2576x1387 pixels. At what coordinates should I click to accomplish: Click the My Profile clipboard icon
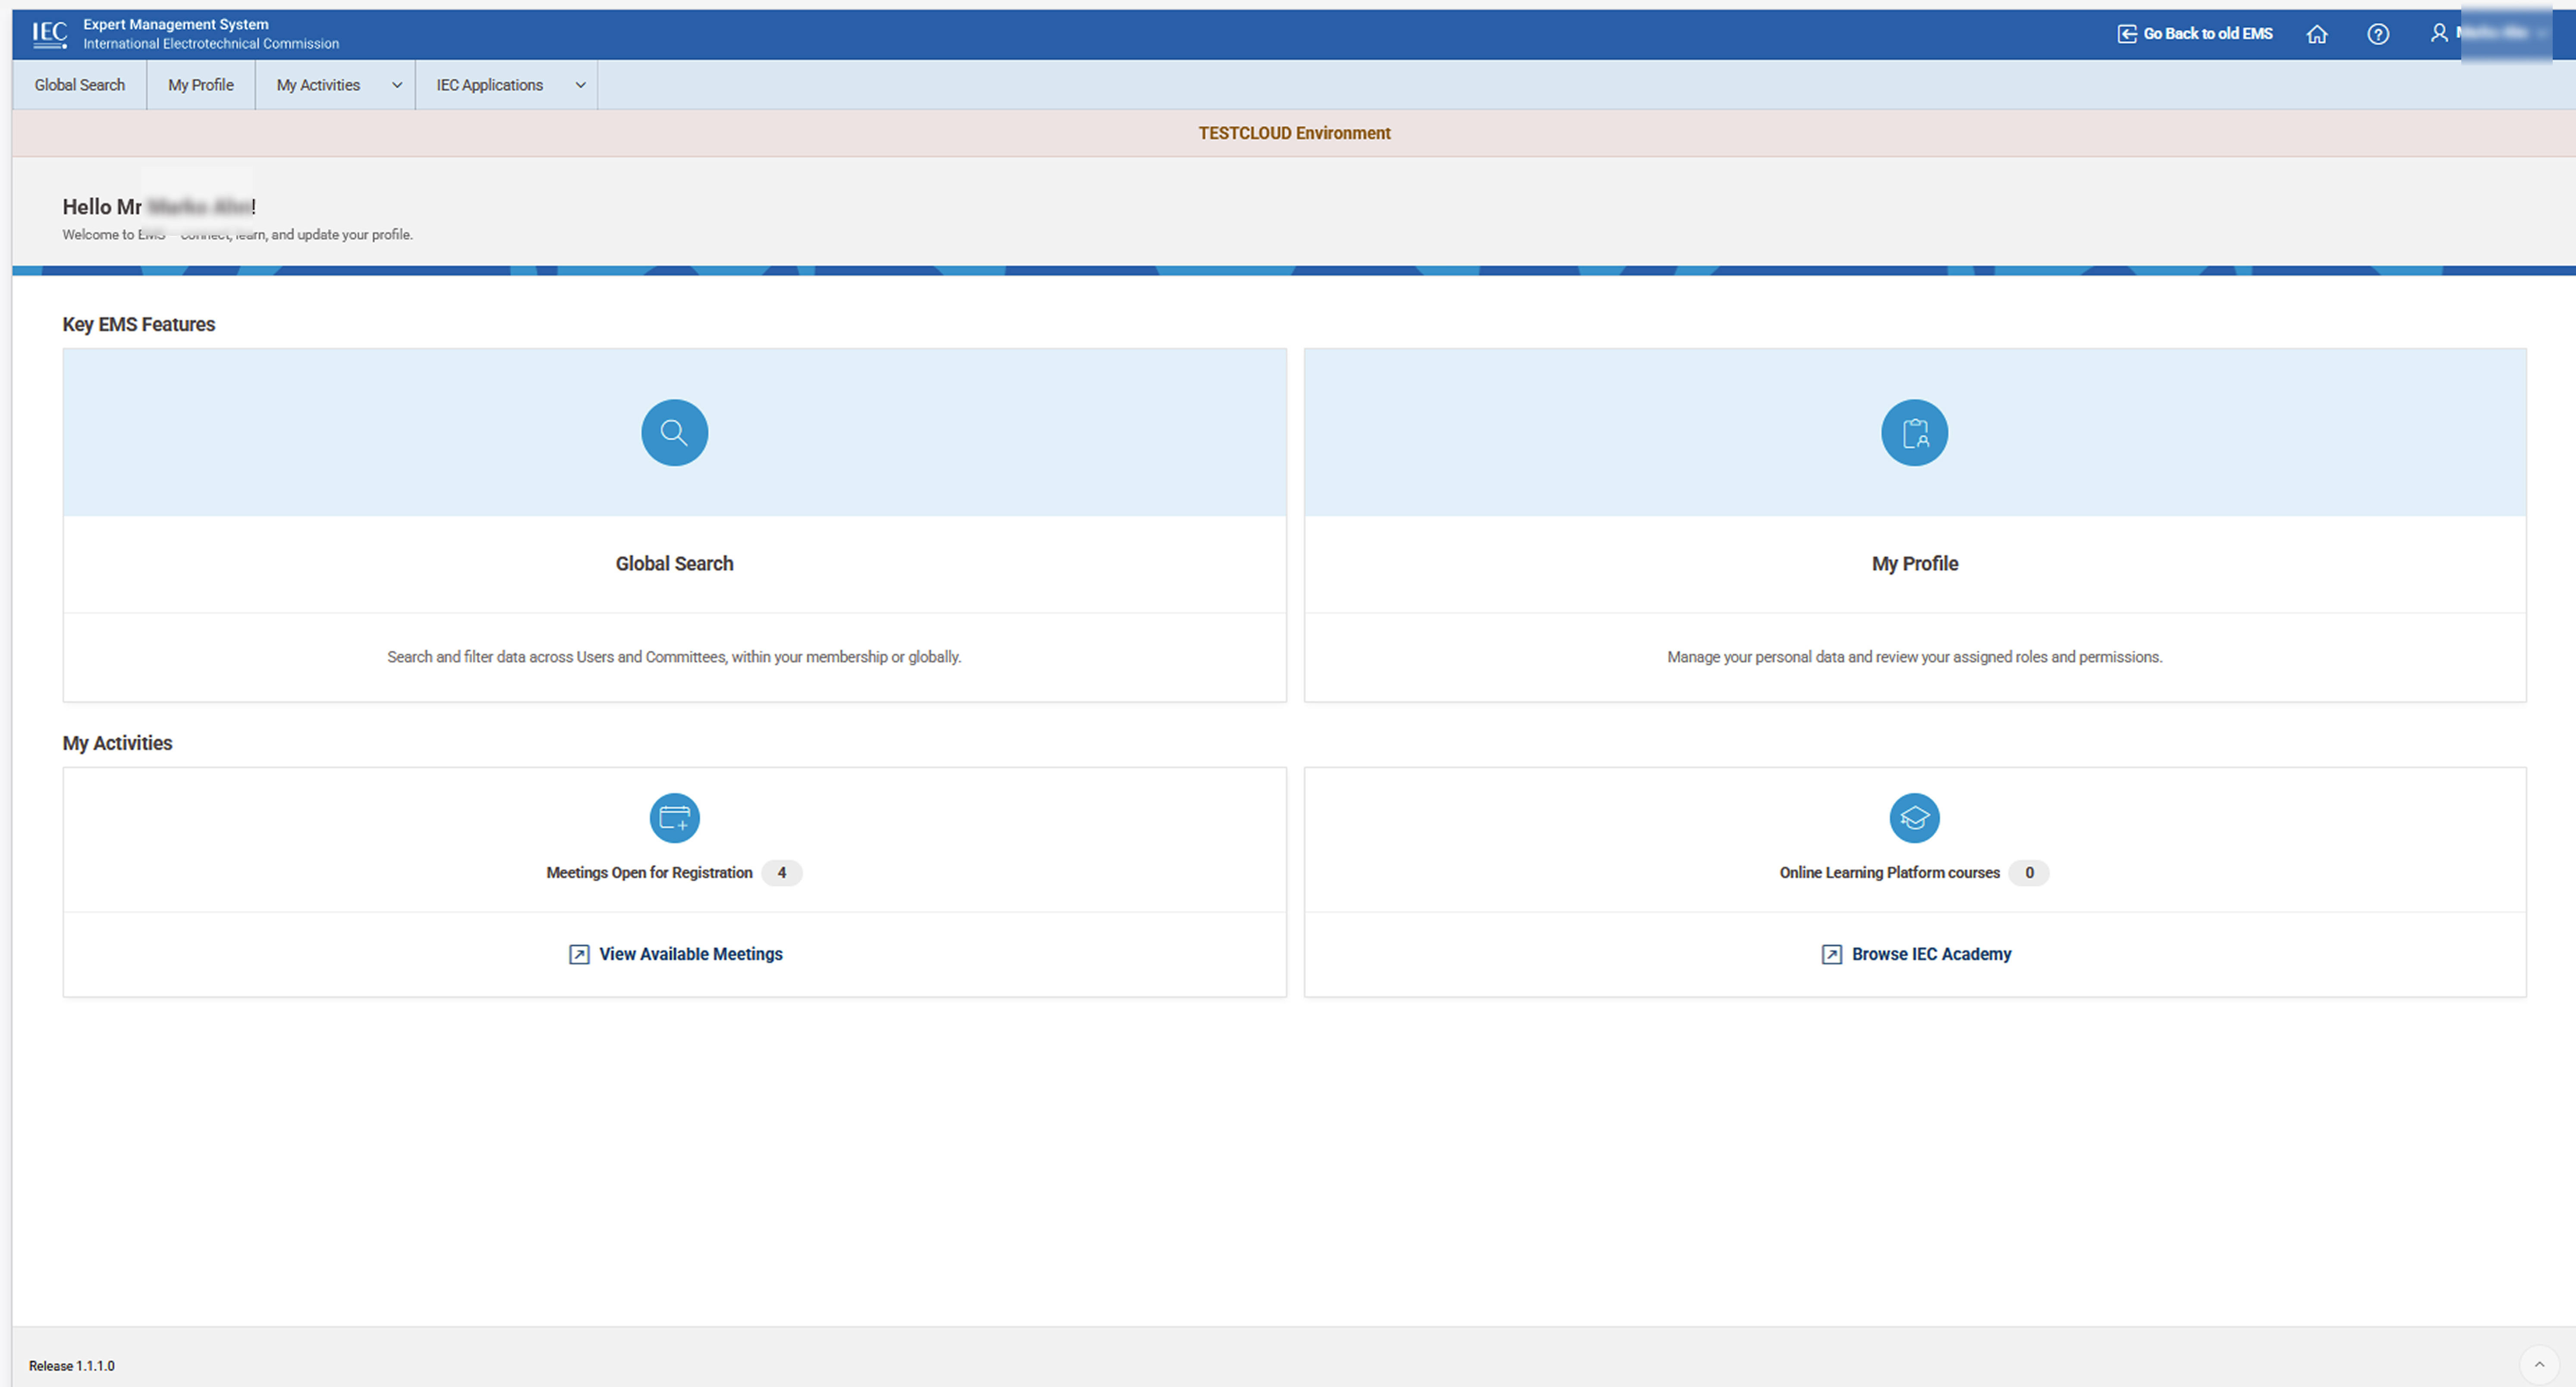(x=1914, y=432)
